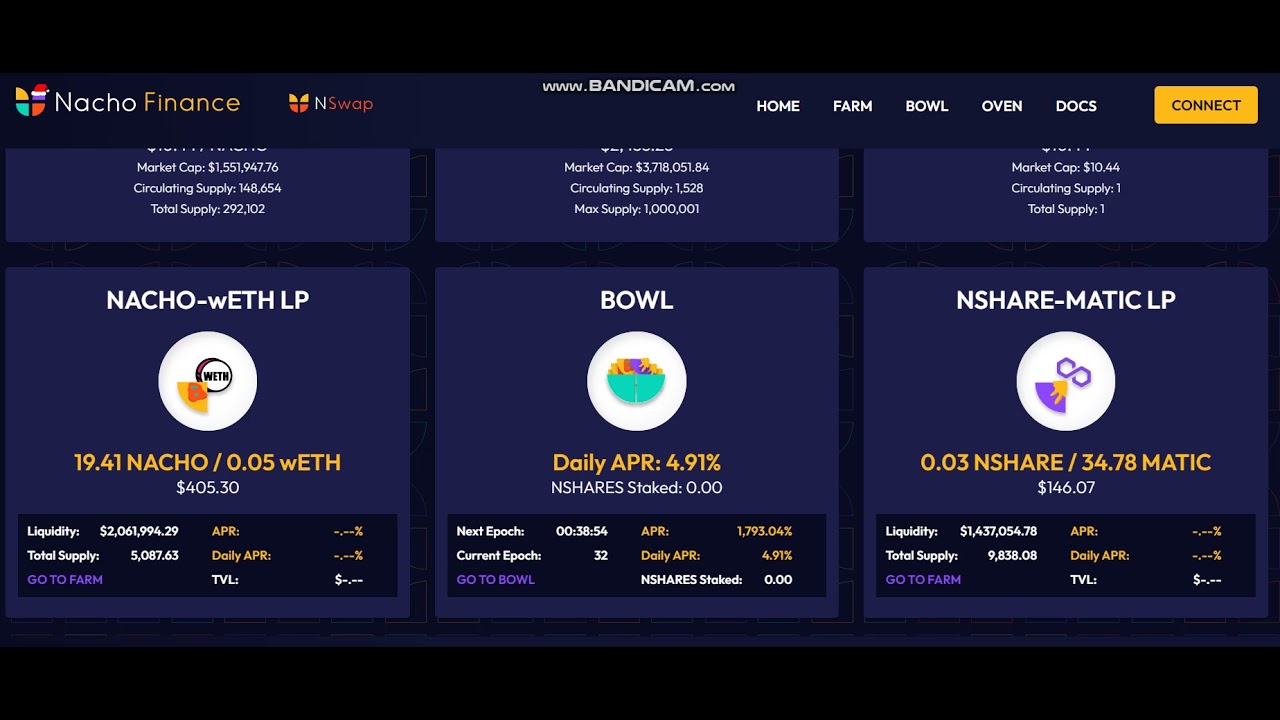Click the Nacho Finance brand title

pyautogui.click(x=147, y=102)
